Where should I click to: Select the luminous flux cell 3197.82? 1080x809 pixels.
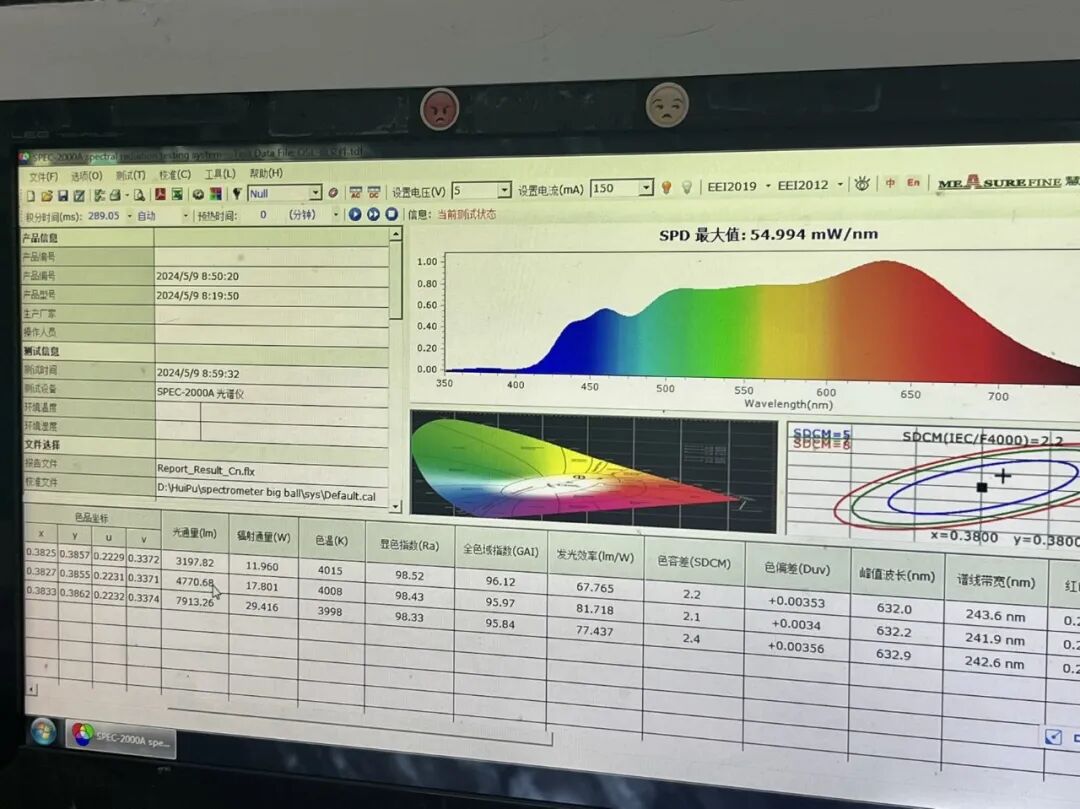[195, 562]
